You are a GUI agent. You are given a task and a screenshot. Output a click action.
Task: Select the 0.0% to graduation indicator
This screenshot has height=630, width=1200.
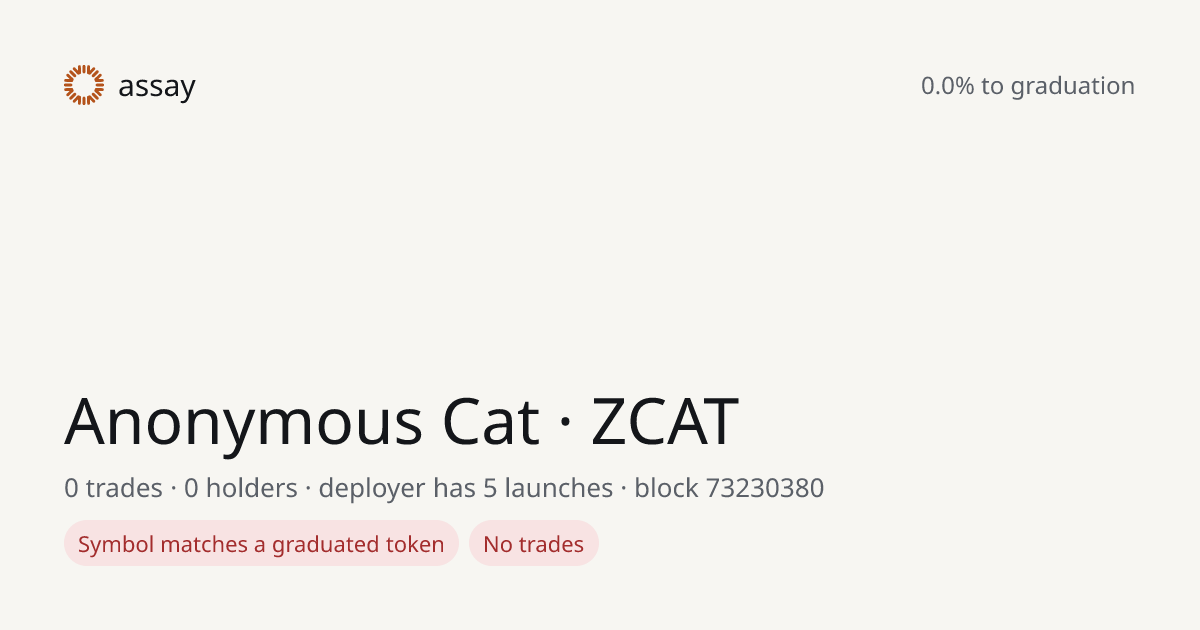tap(1028, 86)
